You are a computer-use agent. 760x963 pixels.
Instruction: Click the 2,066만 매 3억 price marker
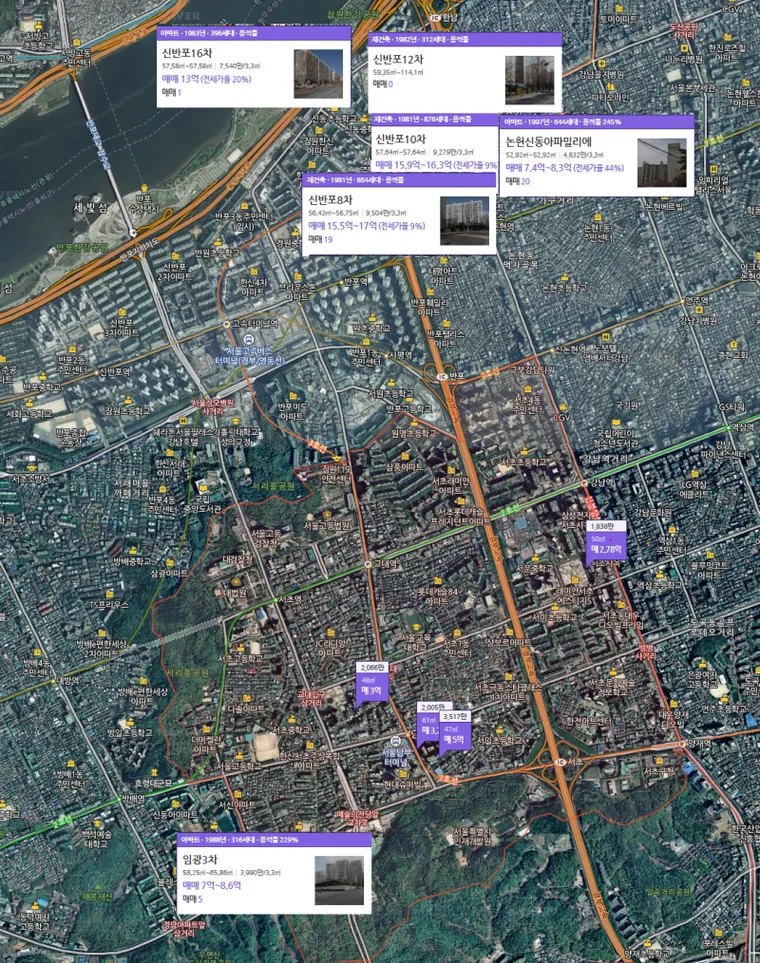372,684
